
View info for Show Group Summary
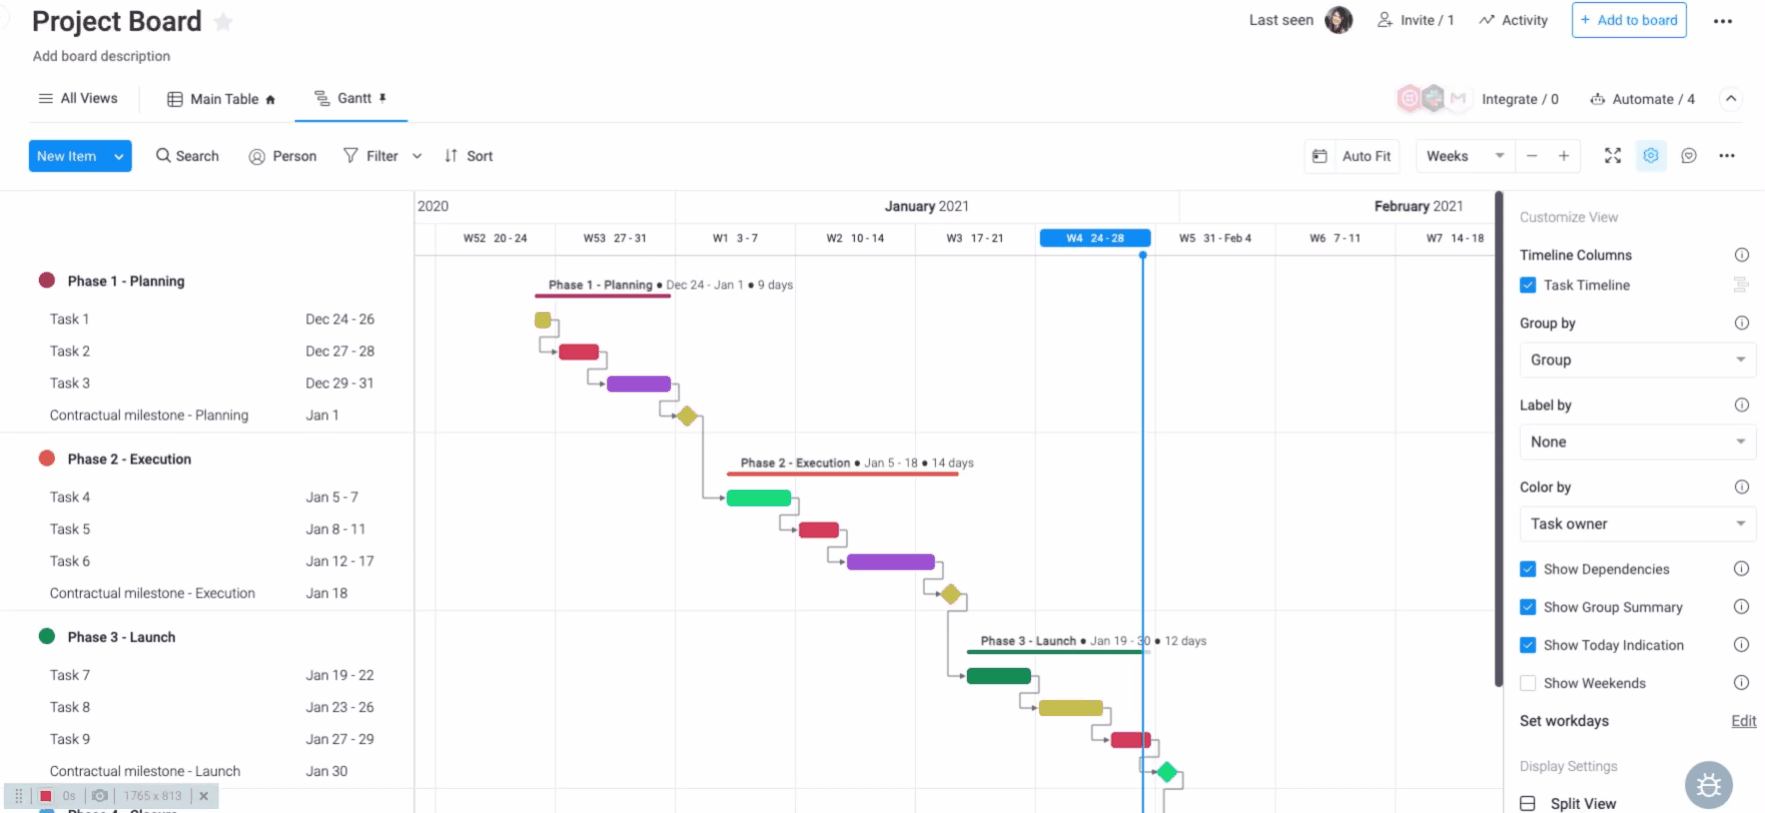pos(1741,607)
